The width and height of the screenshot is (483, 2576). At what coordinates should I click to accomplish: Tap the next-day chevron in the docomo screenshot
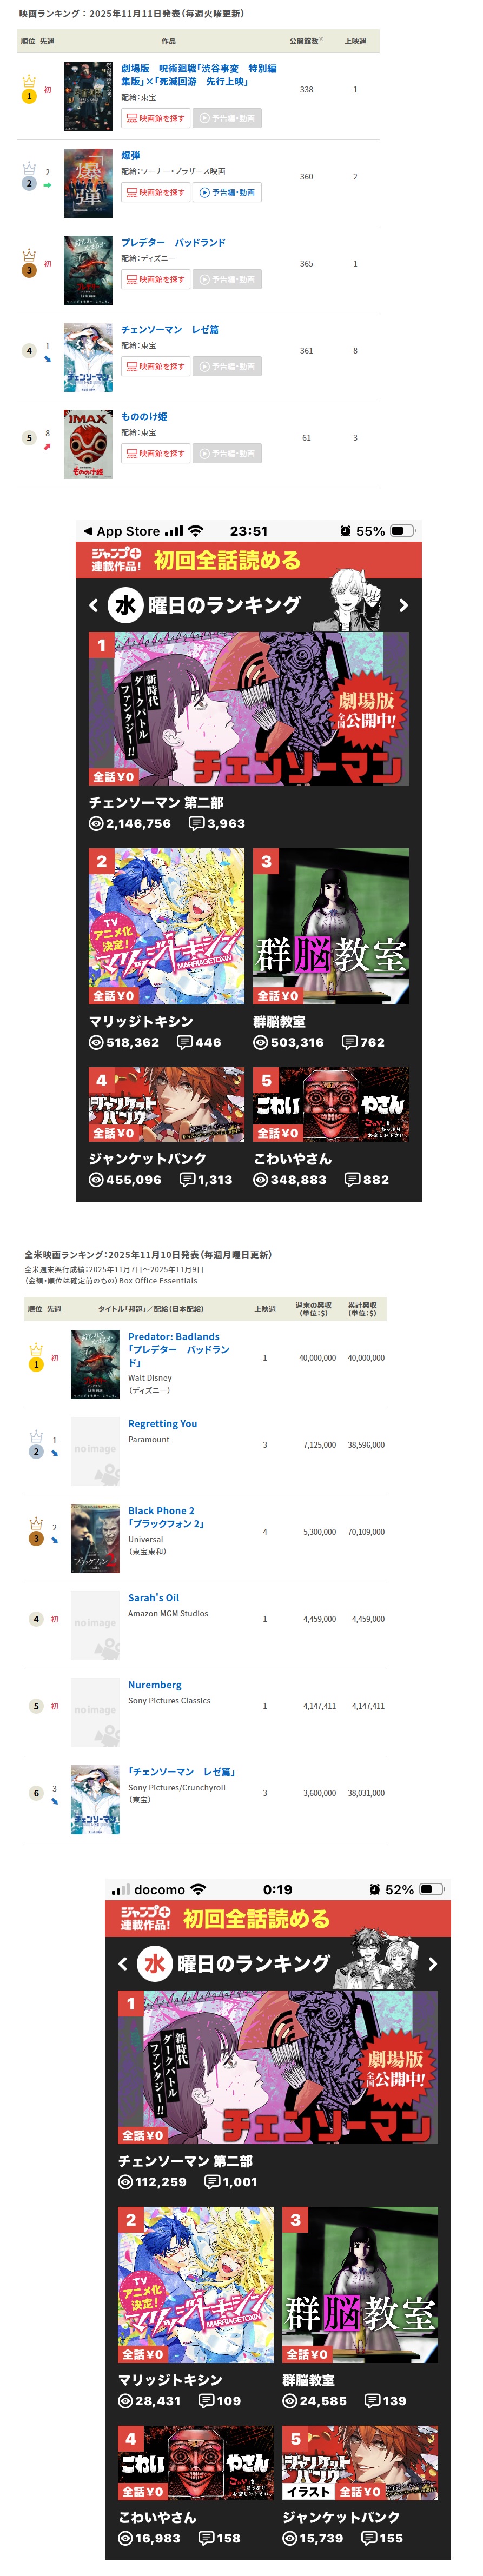pos(432,1964)
